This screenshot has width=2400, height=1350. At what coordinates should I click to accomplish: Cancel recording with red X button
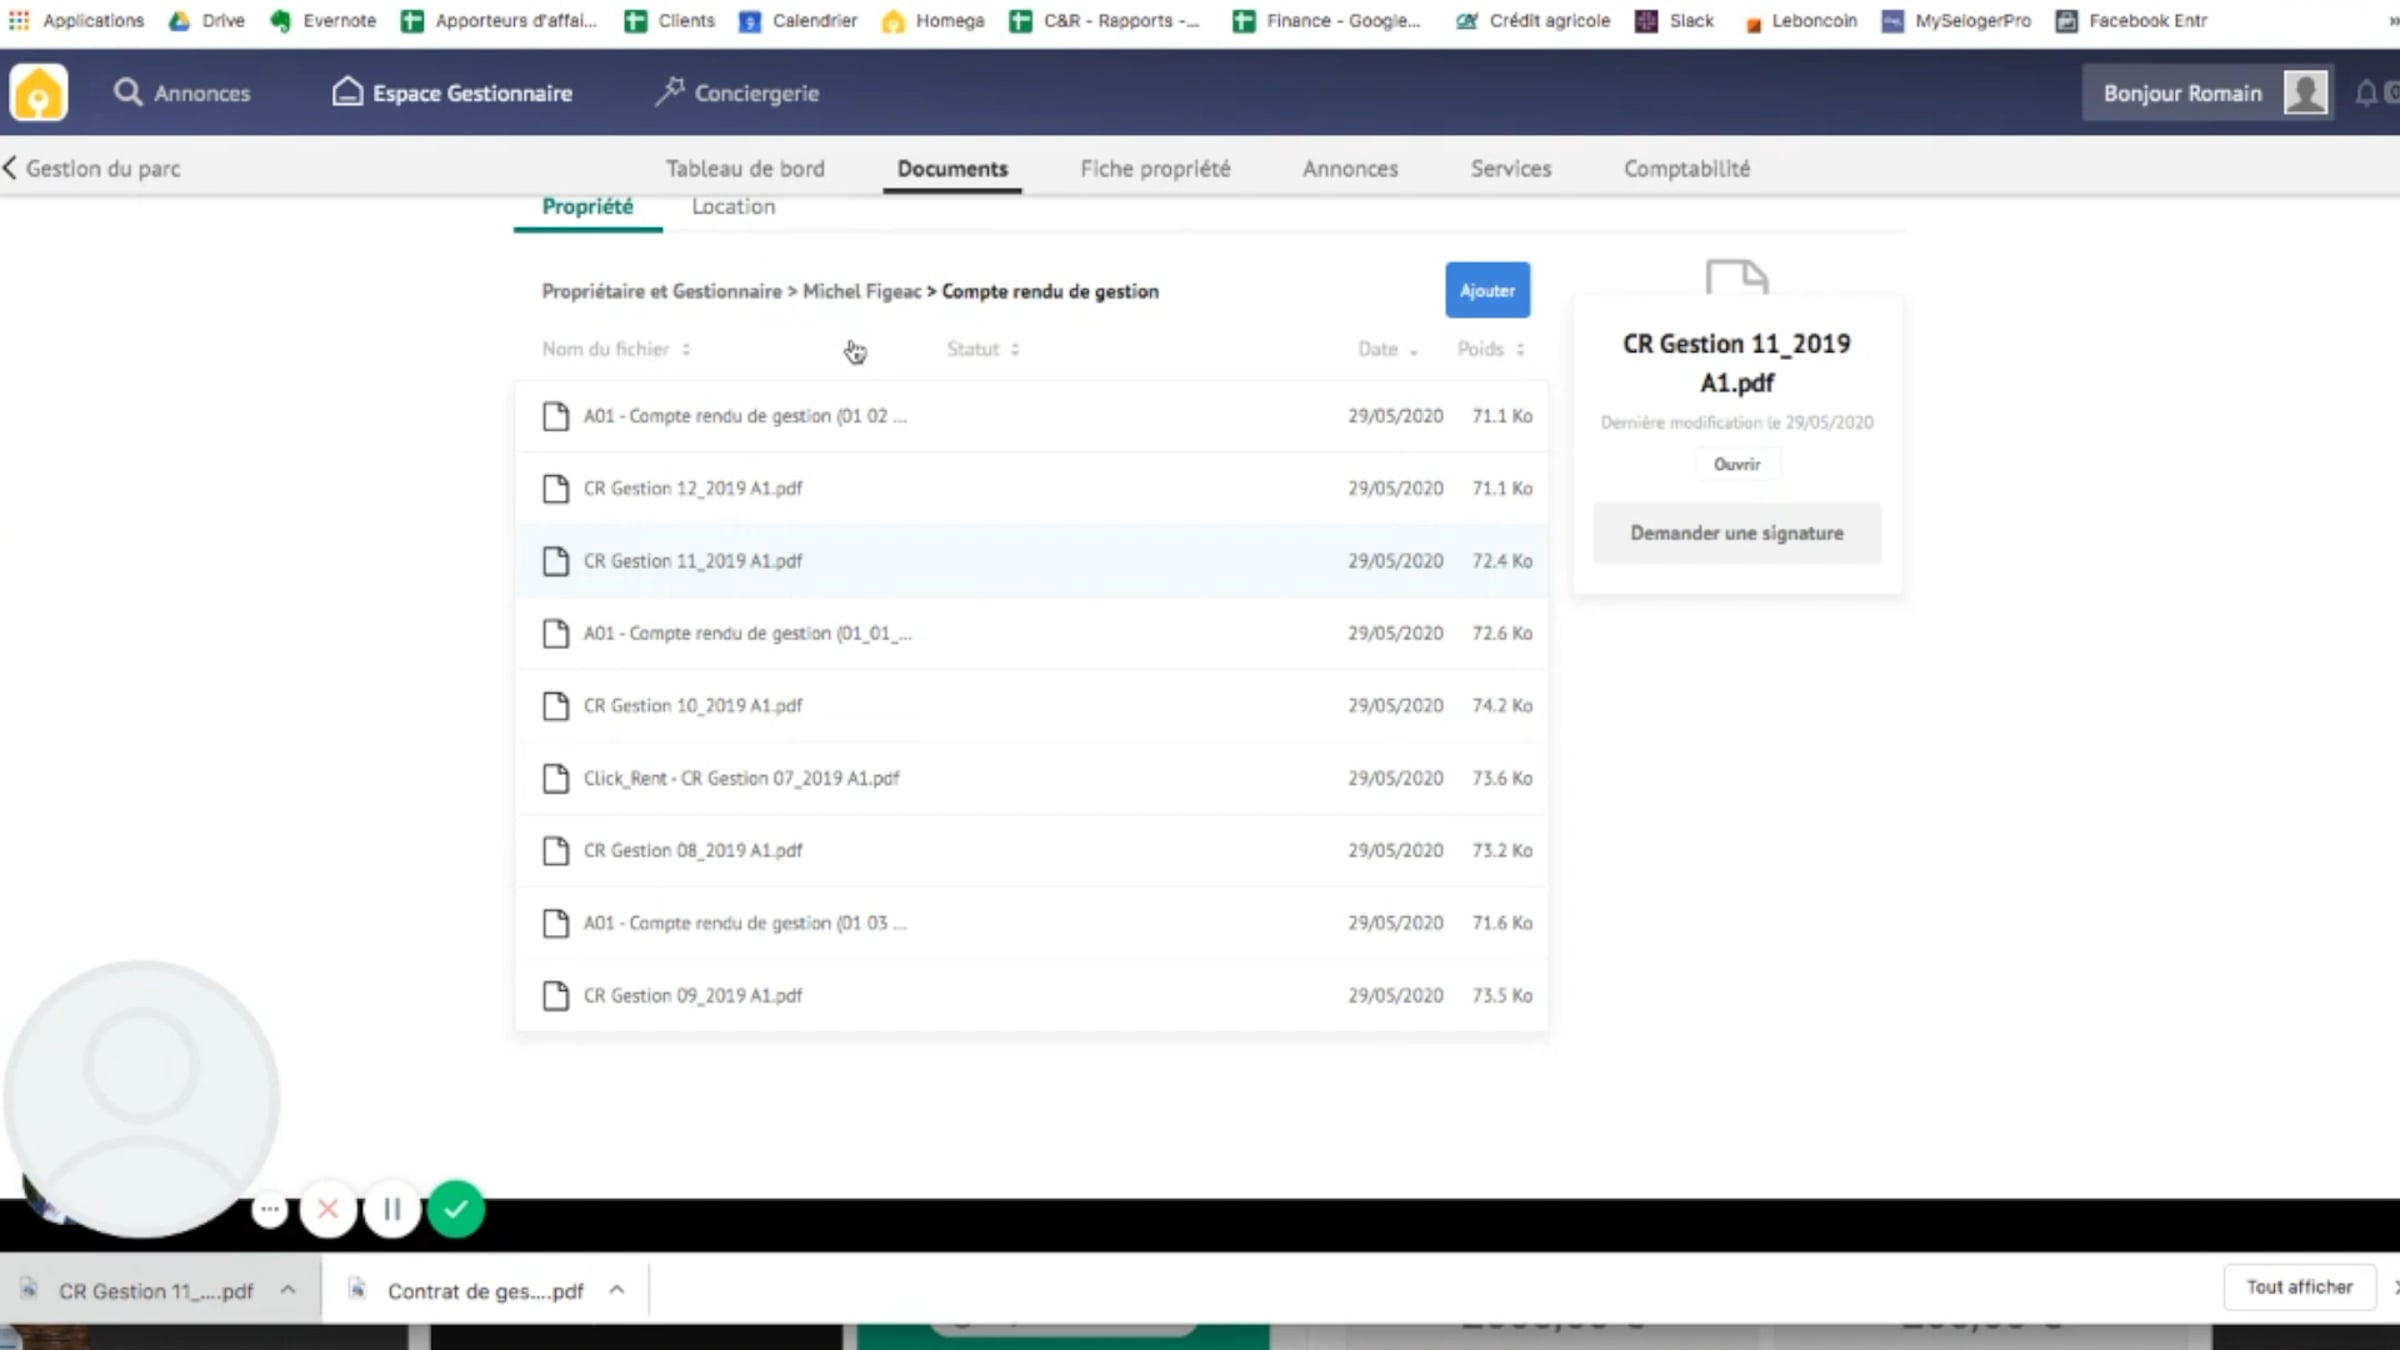(328, 1210)
